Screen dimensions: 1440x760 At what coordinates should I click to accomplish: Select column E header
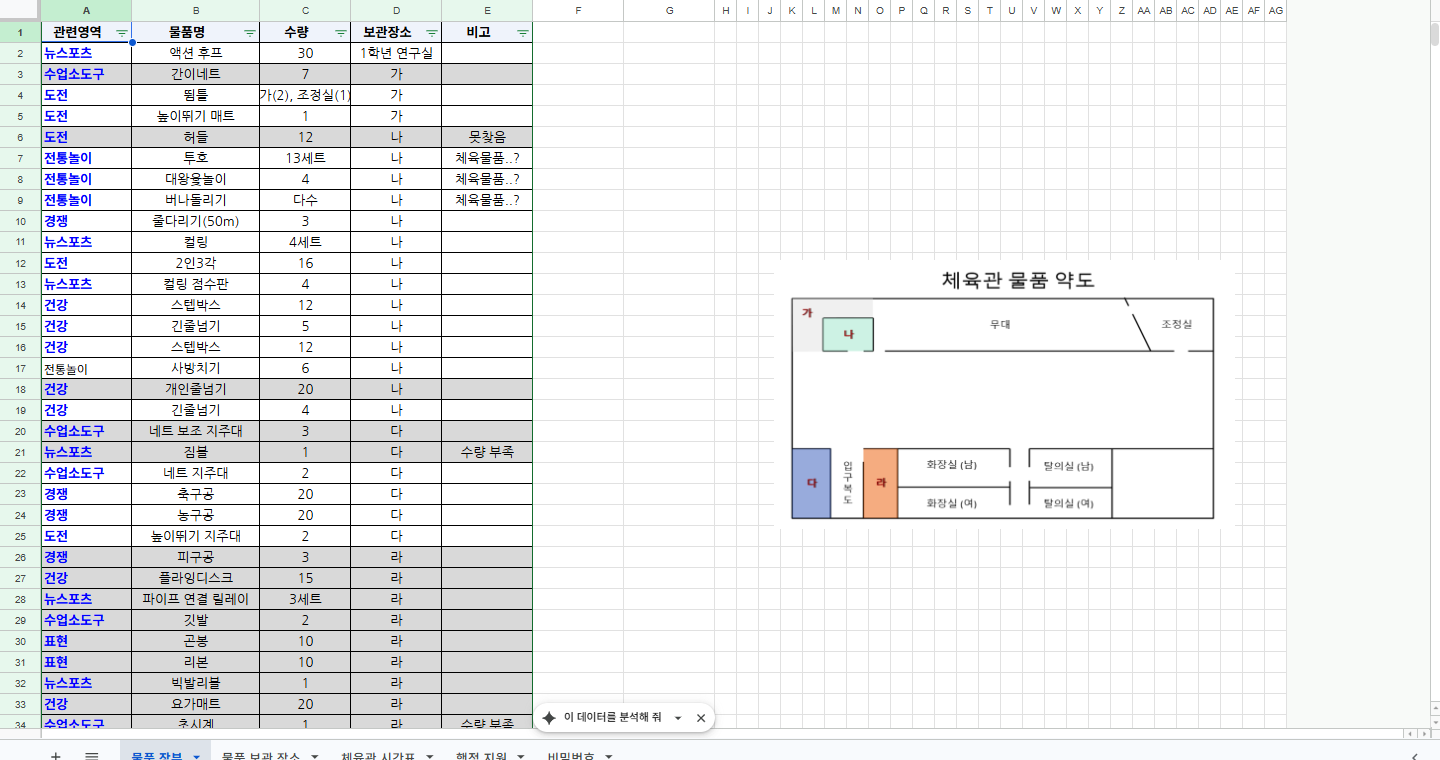pos(487,10)
